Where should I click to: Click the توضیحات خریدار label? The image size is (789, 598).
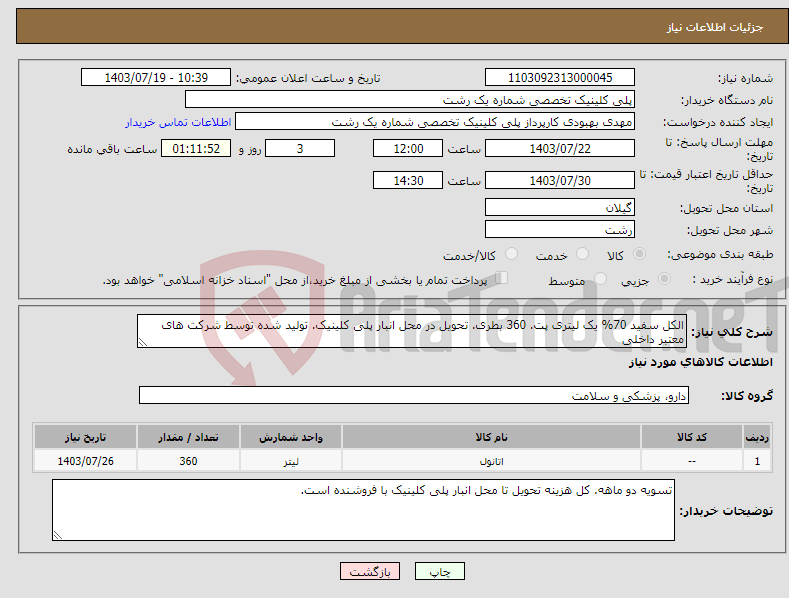point(726,511)
